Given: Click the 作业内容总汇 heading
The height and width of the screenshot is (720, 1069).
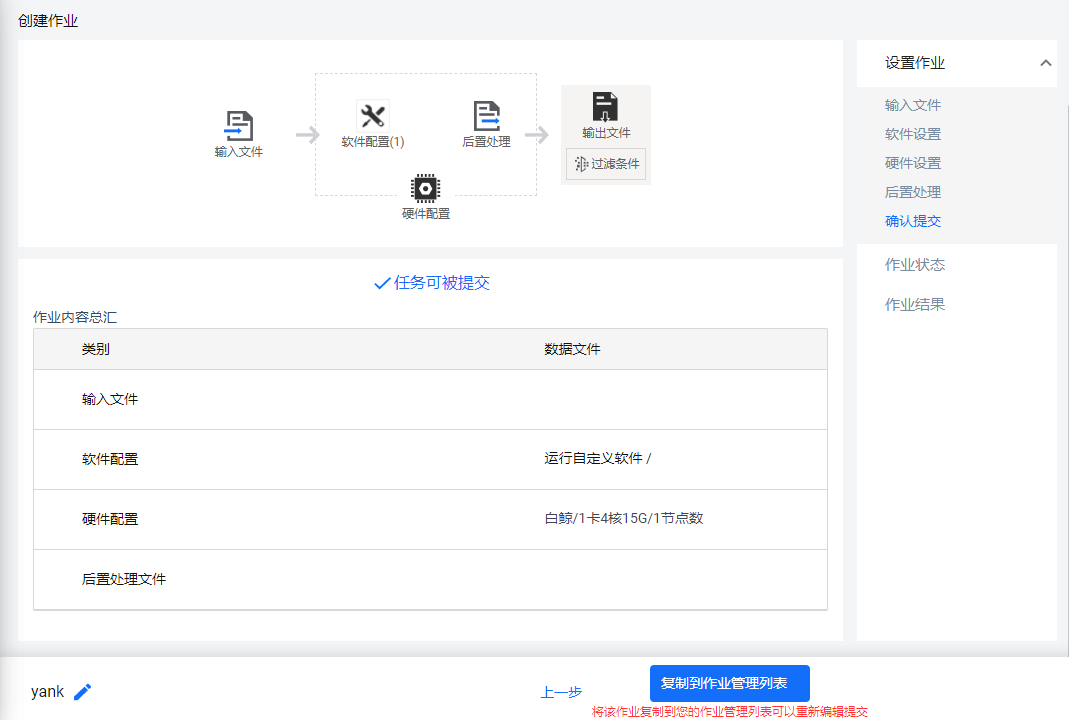Looking at the screenshot, I should point(75,317).
